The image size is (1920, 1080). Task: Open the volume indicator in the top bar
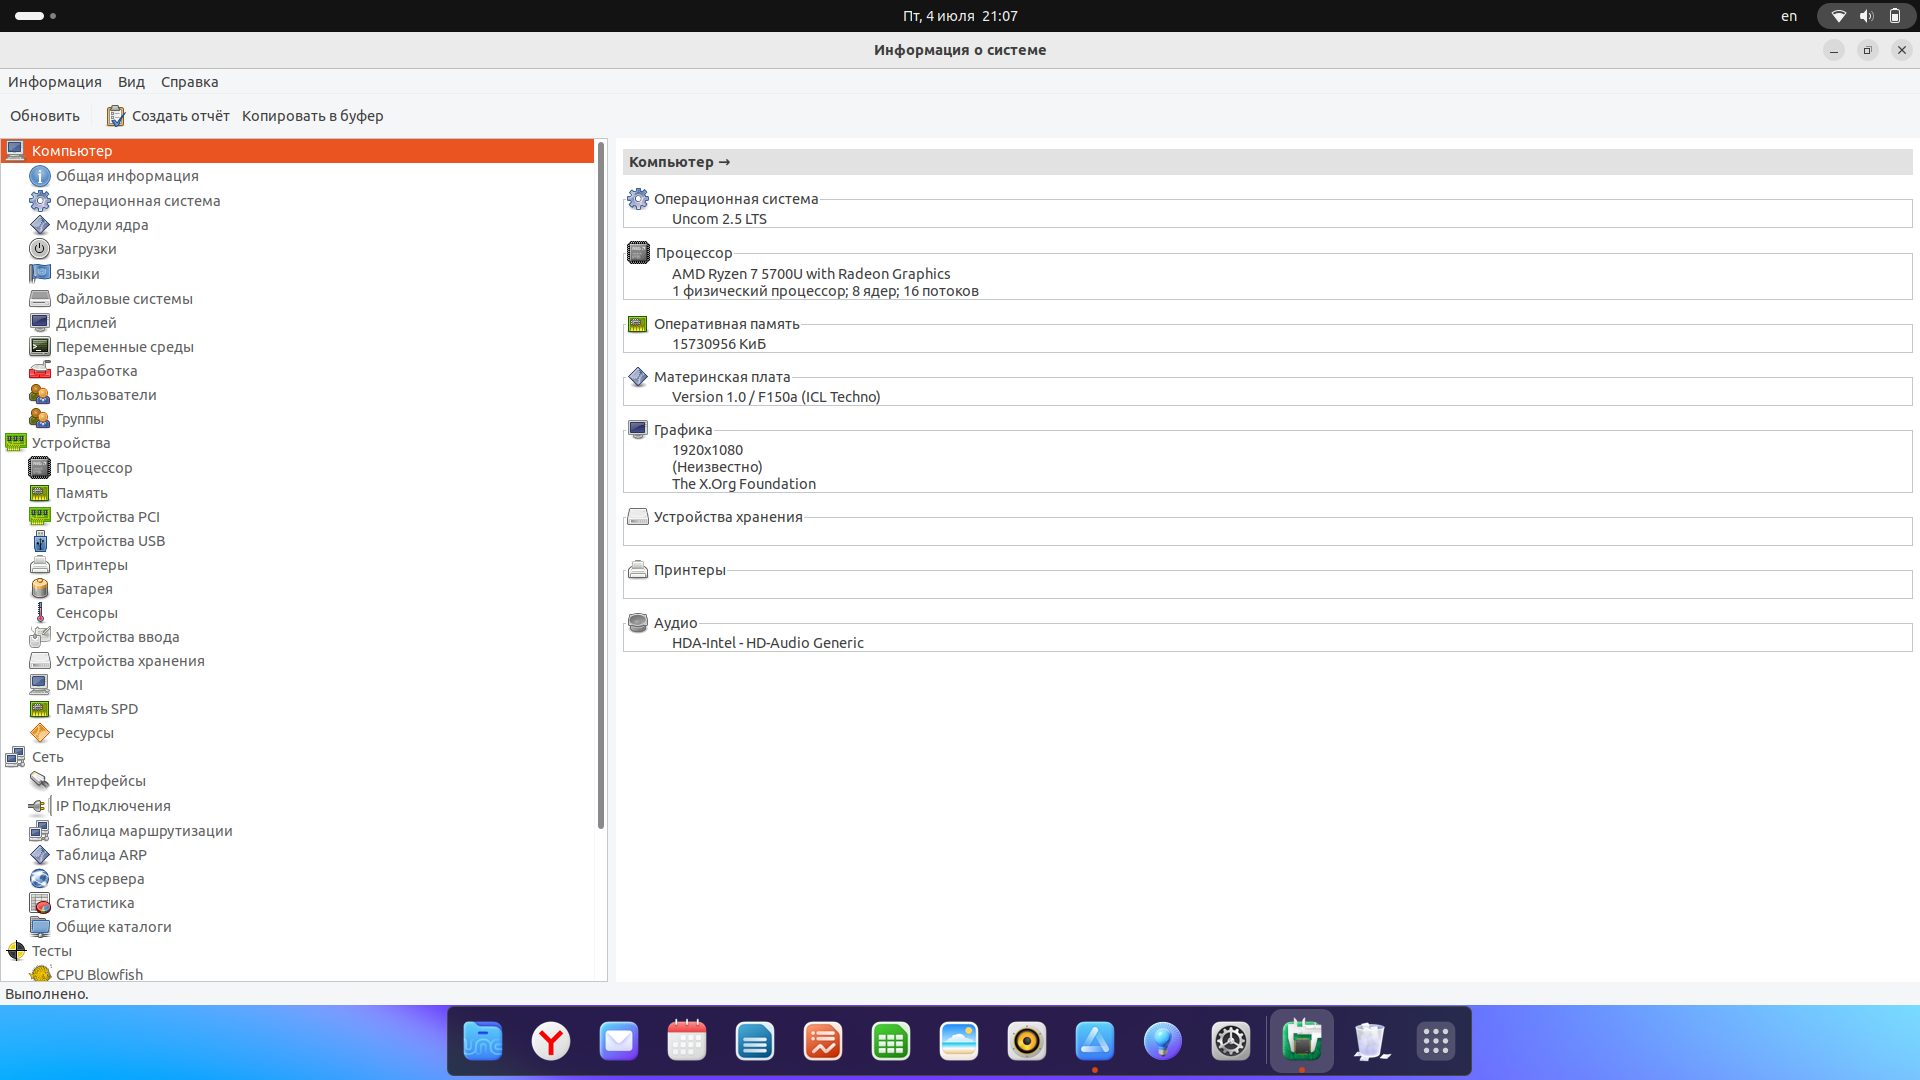point(1866,16)
